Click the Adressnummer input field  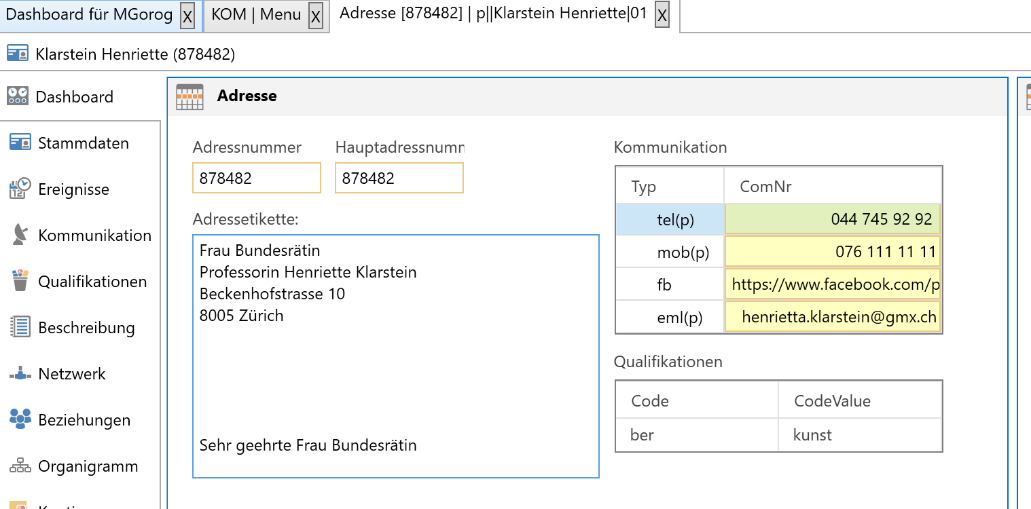[257, 178]
